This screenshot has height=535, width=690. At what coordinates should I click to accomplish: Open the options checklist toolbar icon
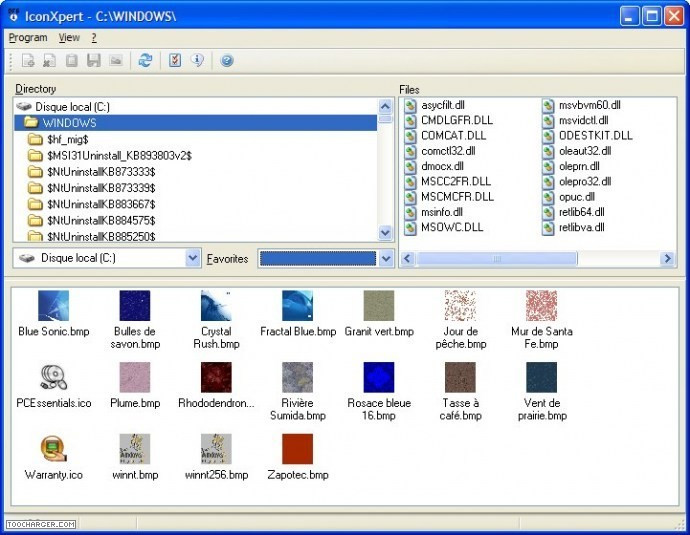(x=175, y=60)
